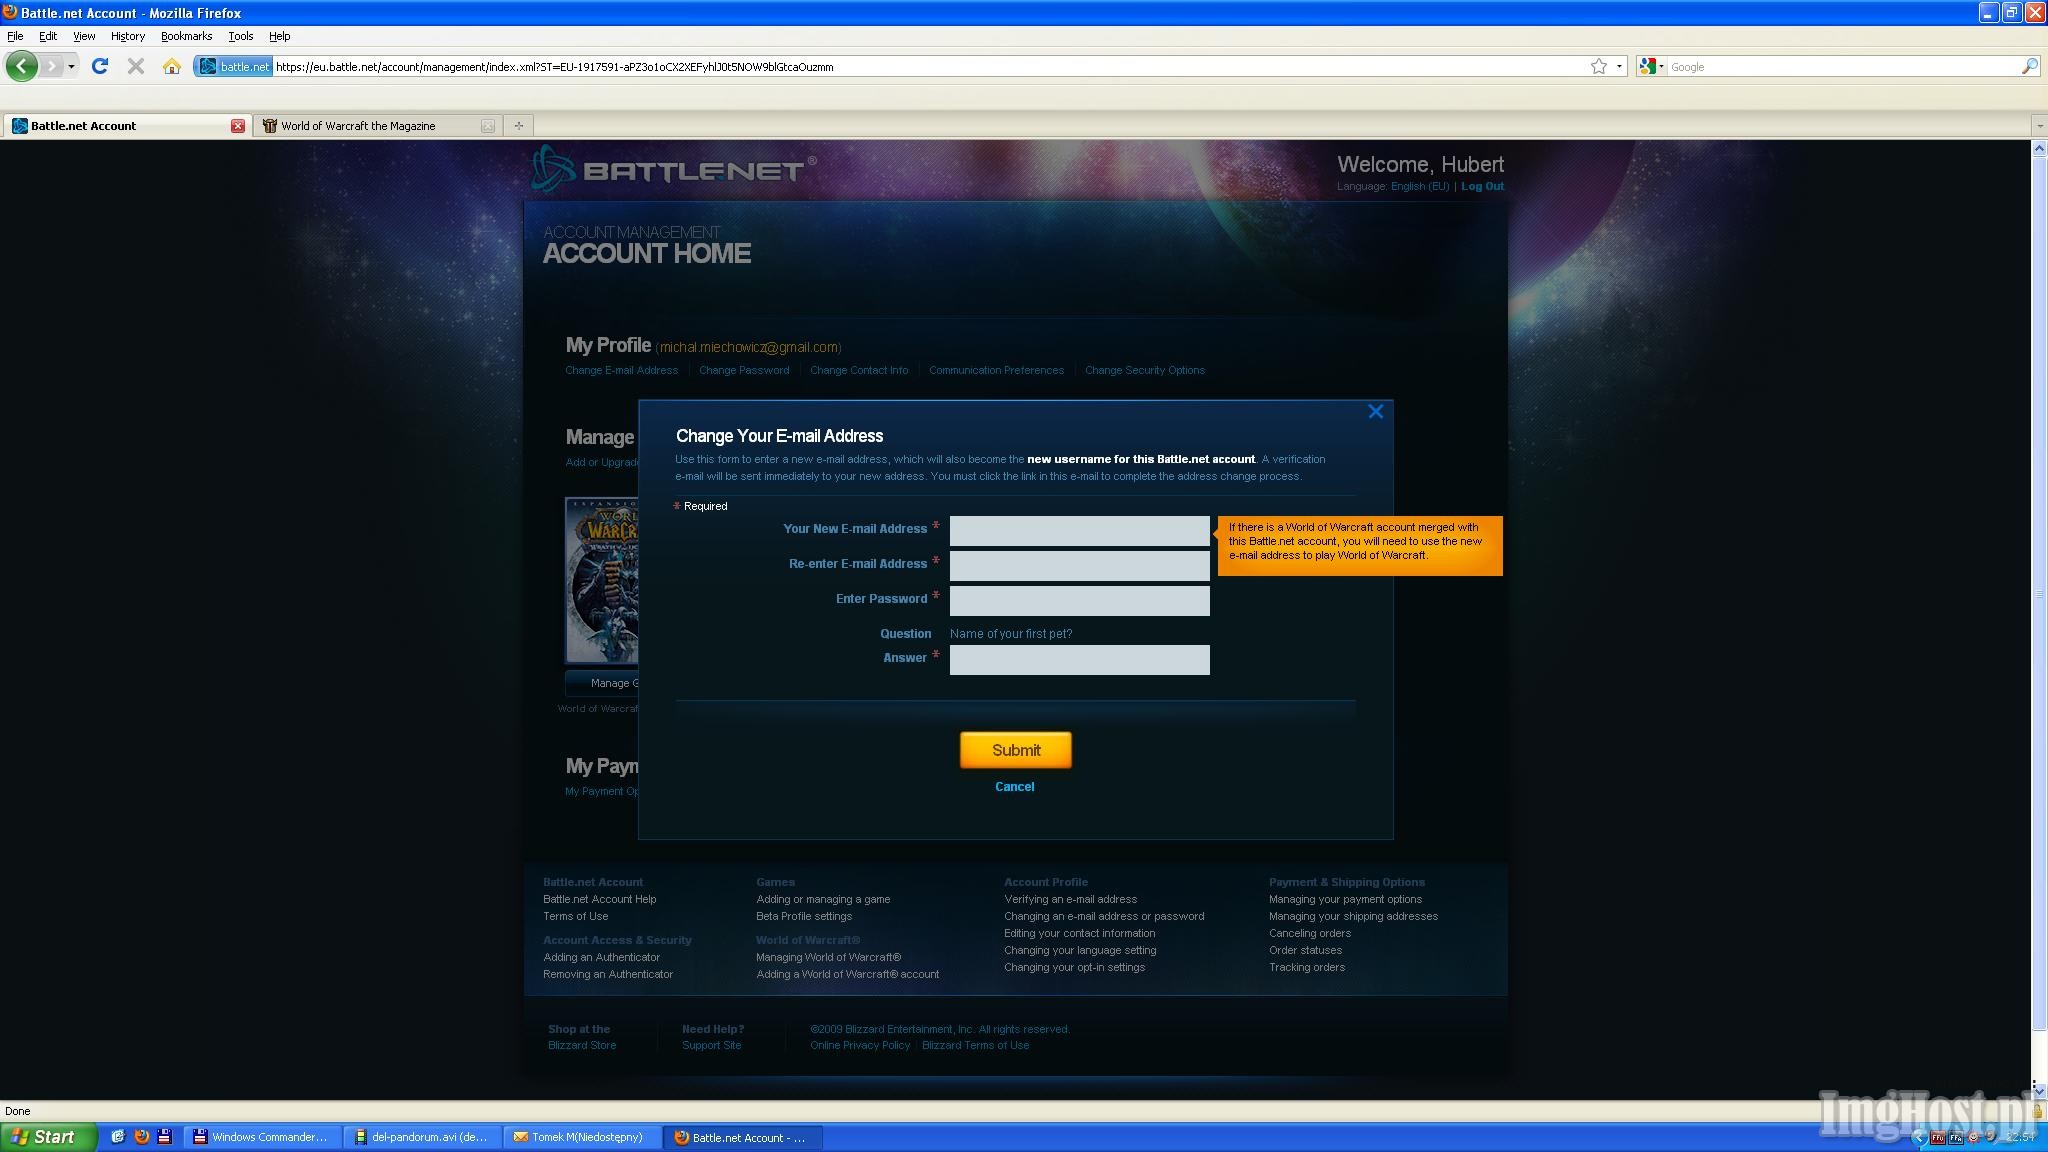This screenshot has width=2048, height=1152.
Task: Click the Re-enter E-mail Address field
Action: point(1079,565)
